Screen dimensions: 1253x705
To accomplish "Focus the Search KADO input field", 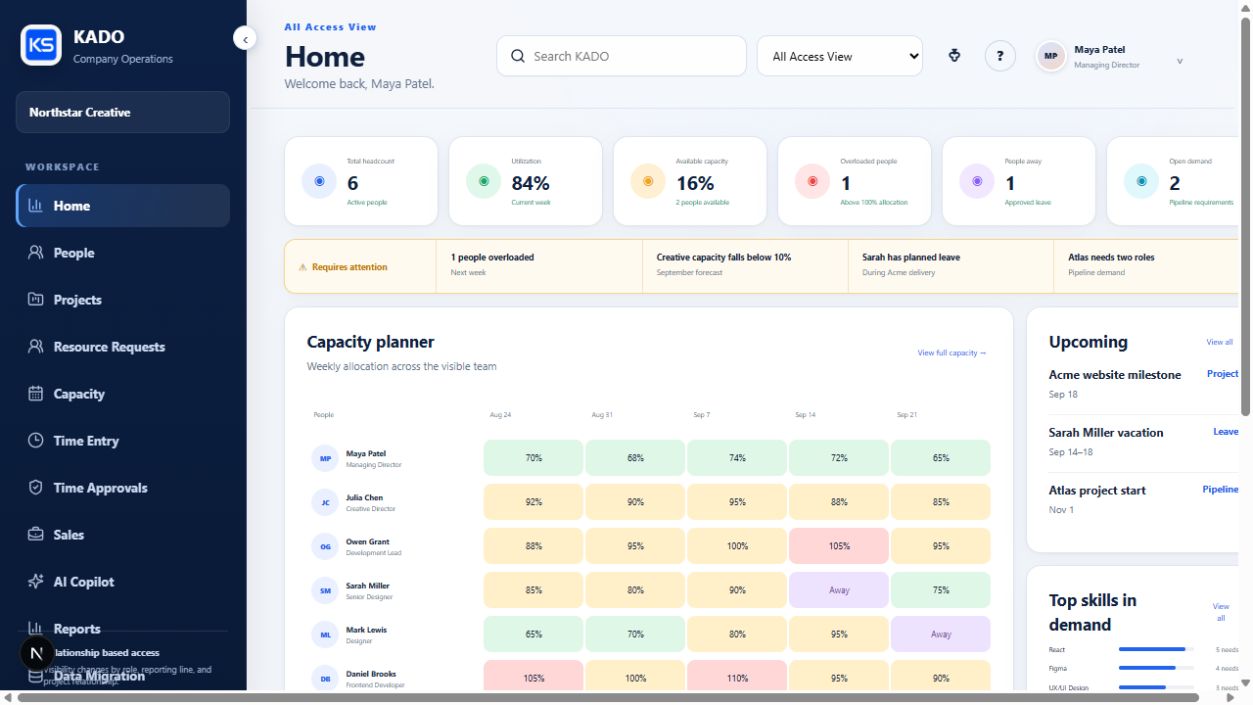I will [621, 56].
